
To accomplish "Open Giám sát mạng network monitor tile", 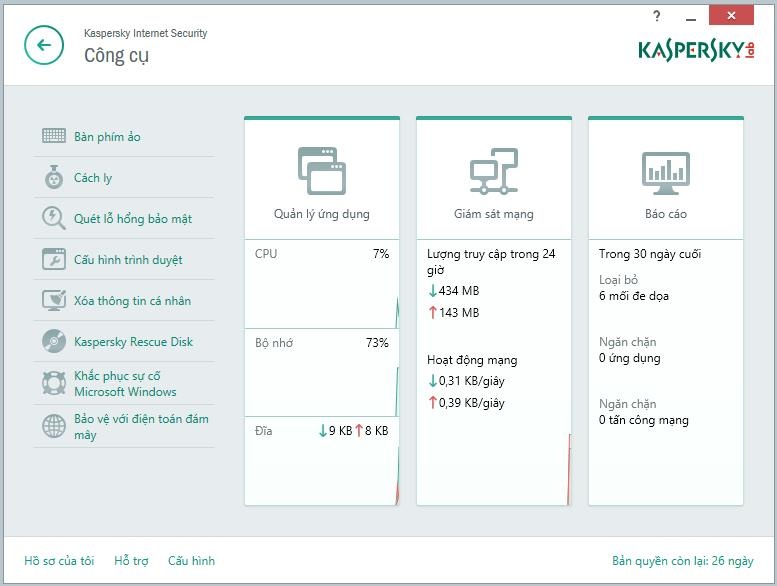I will 493,180.
